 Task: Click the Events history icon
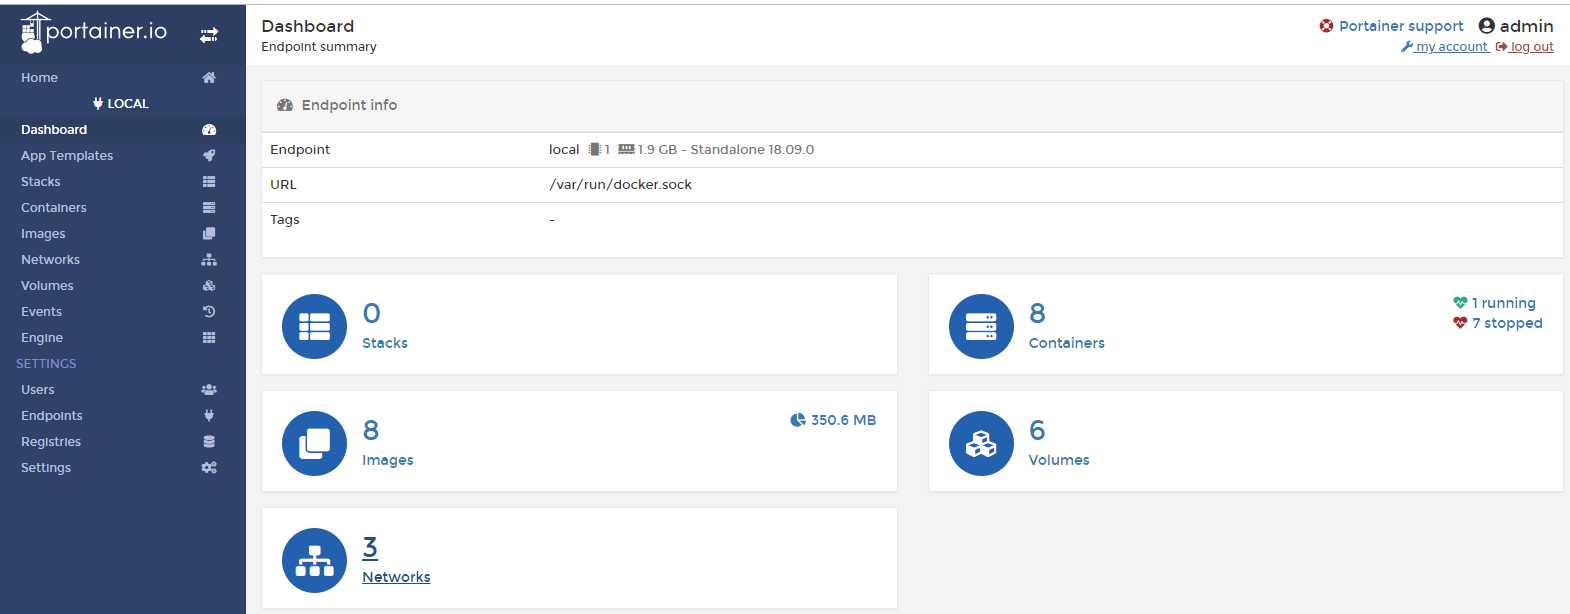point(209,311)
